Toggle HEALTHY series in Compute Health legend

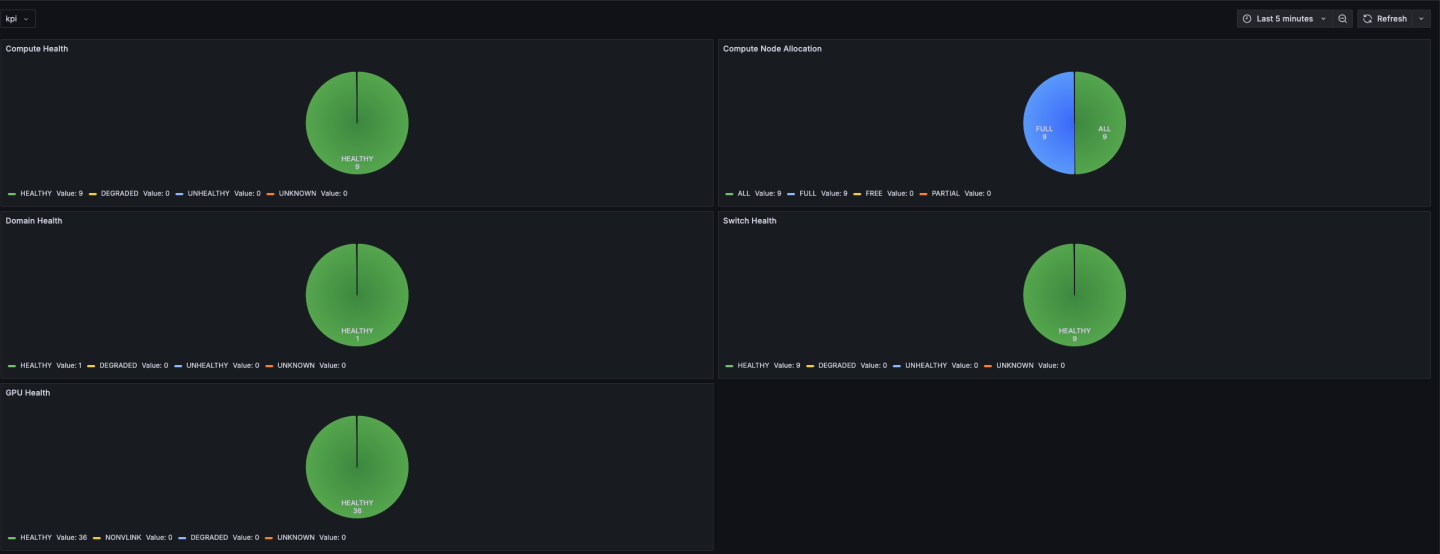point(36,193)
